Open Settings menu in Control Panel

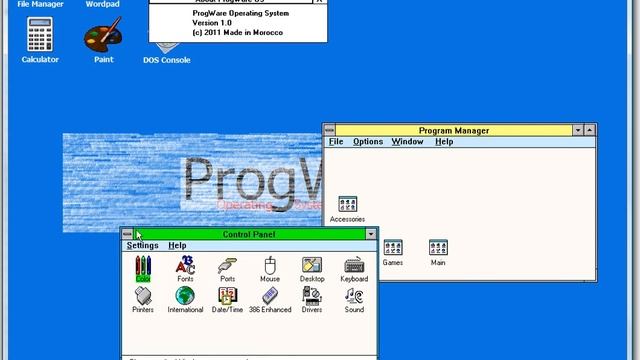[x=142, y=245]
